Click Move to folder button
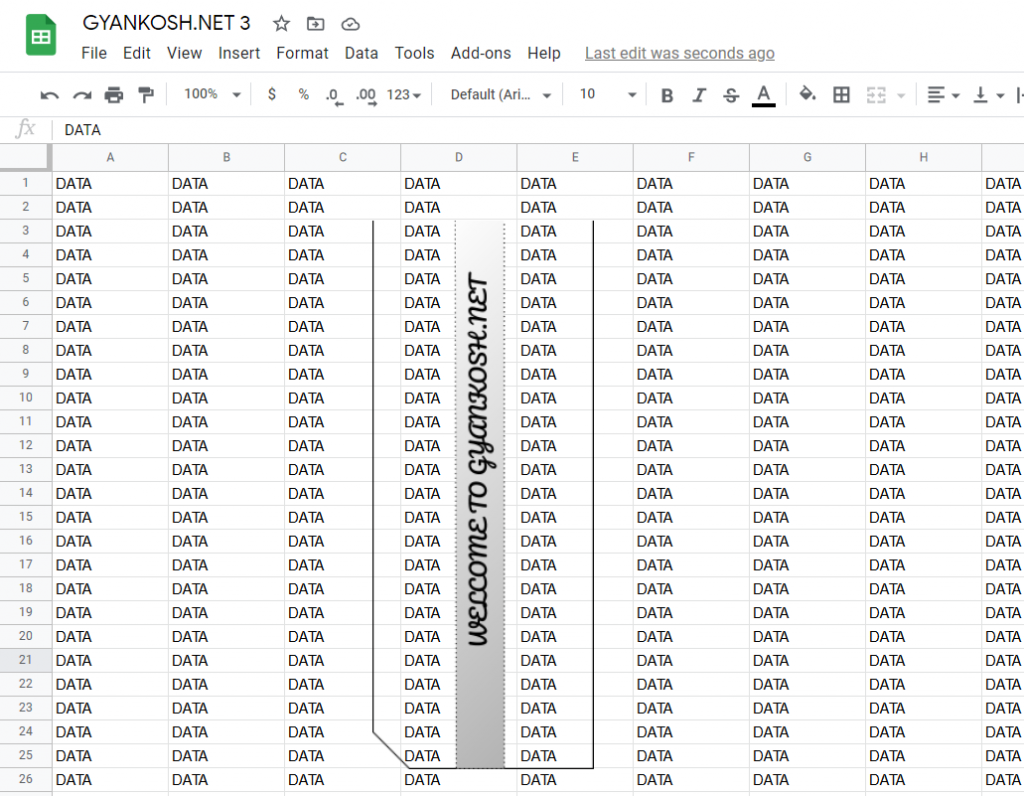This screenshot has height=796, width=1024. point(318,23)
